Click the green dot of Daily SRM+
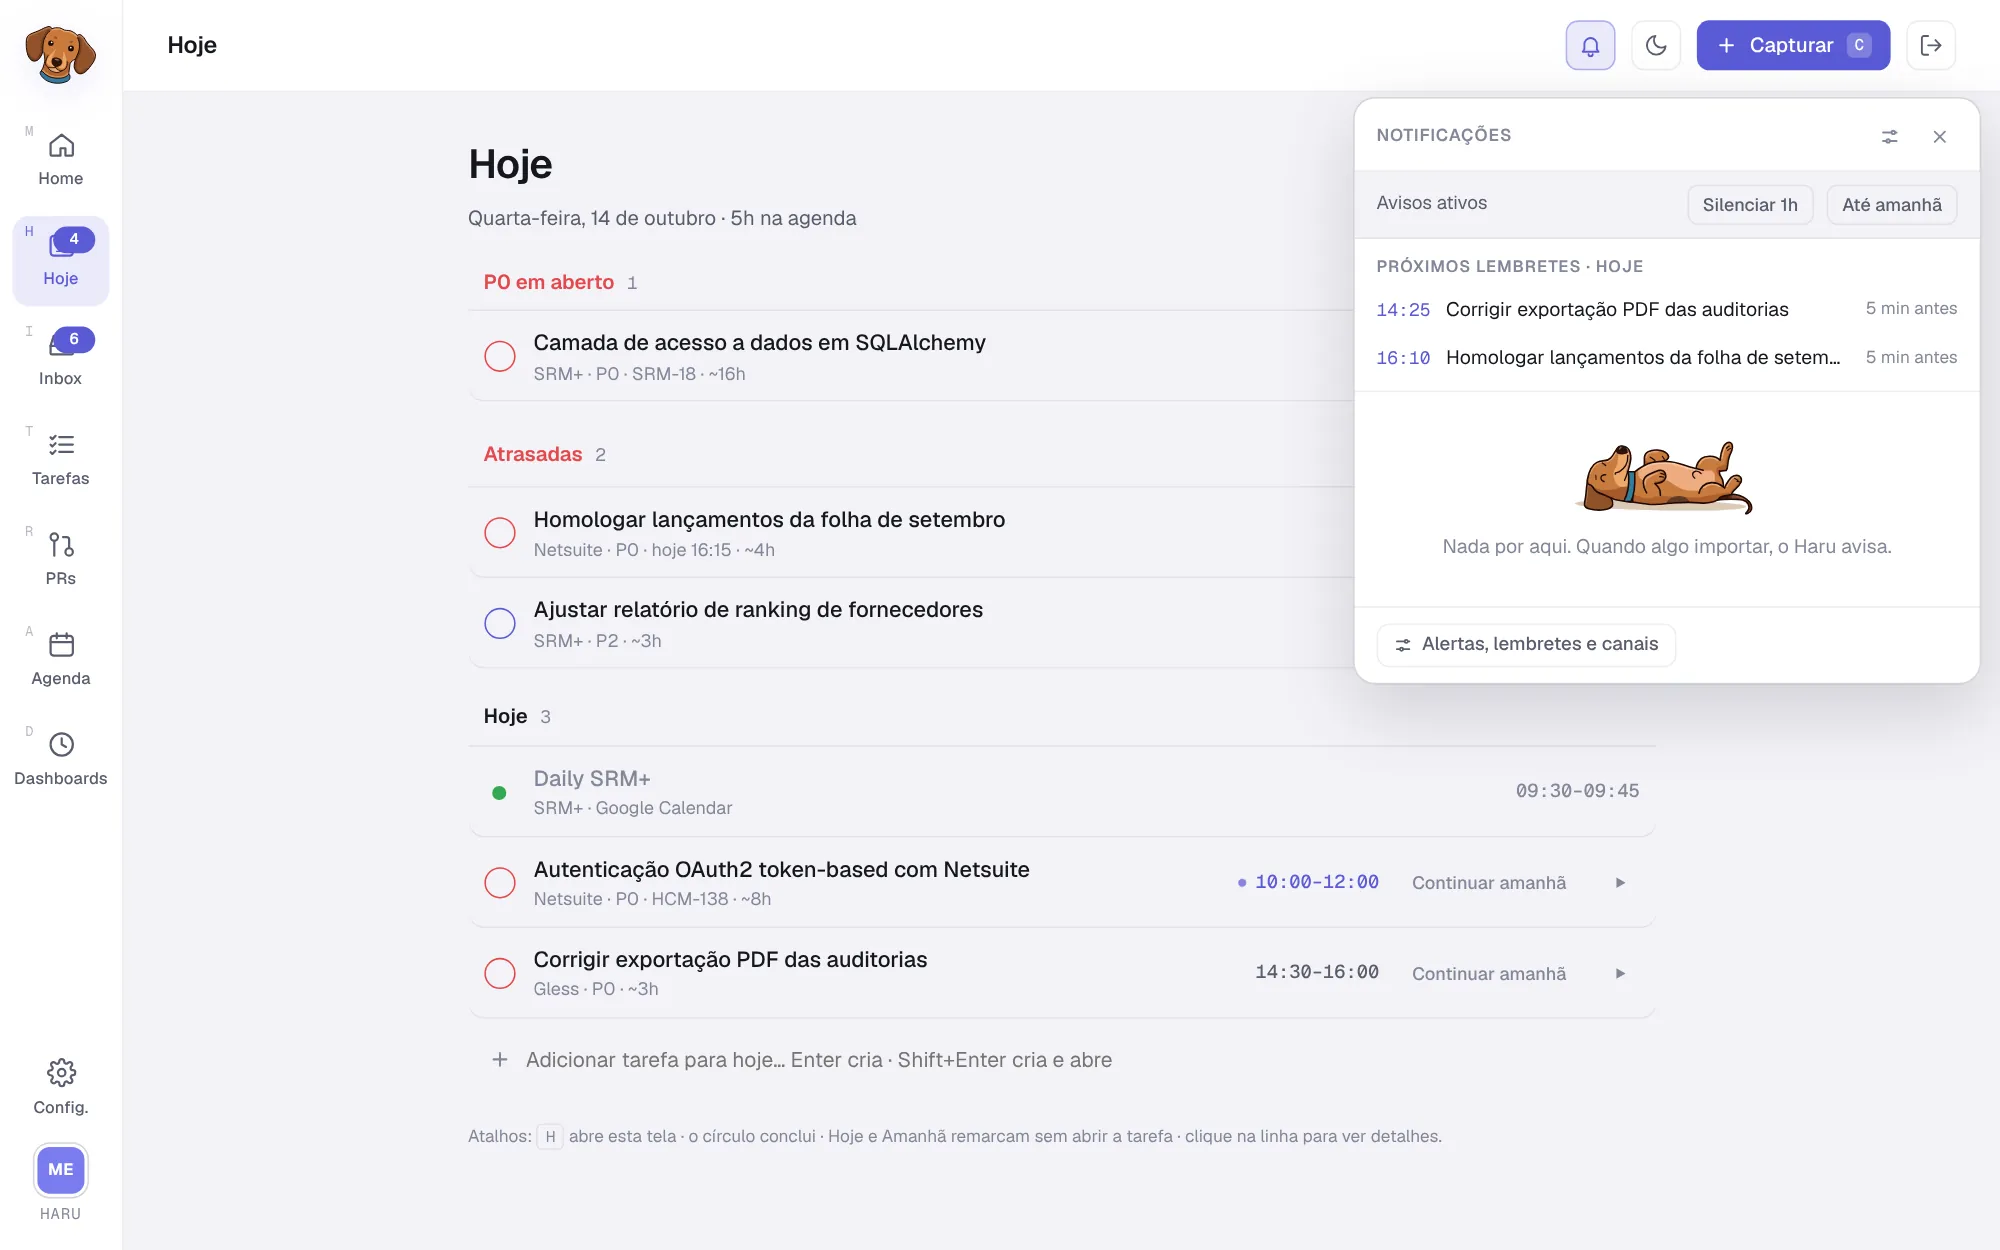This screenshot has height=1250, width=2000. click(x=499, y=793)
